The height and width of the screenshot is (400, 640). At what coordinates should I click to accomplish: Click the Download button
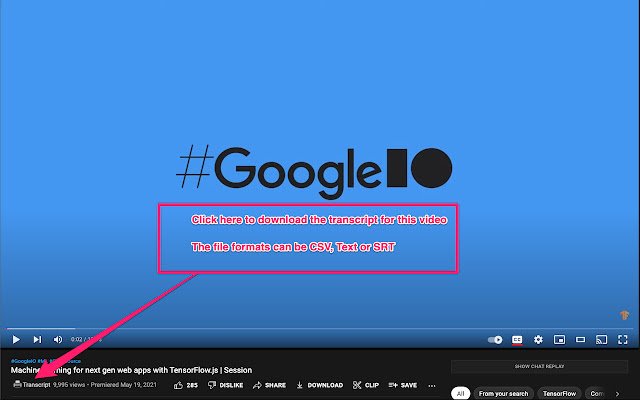(320, 385)
